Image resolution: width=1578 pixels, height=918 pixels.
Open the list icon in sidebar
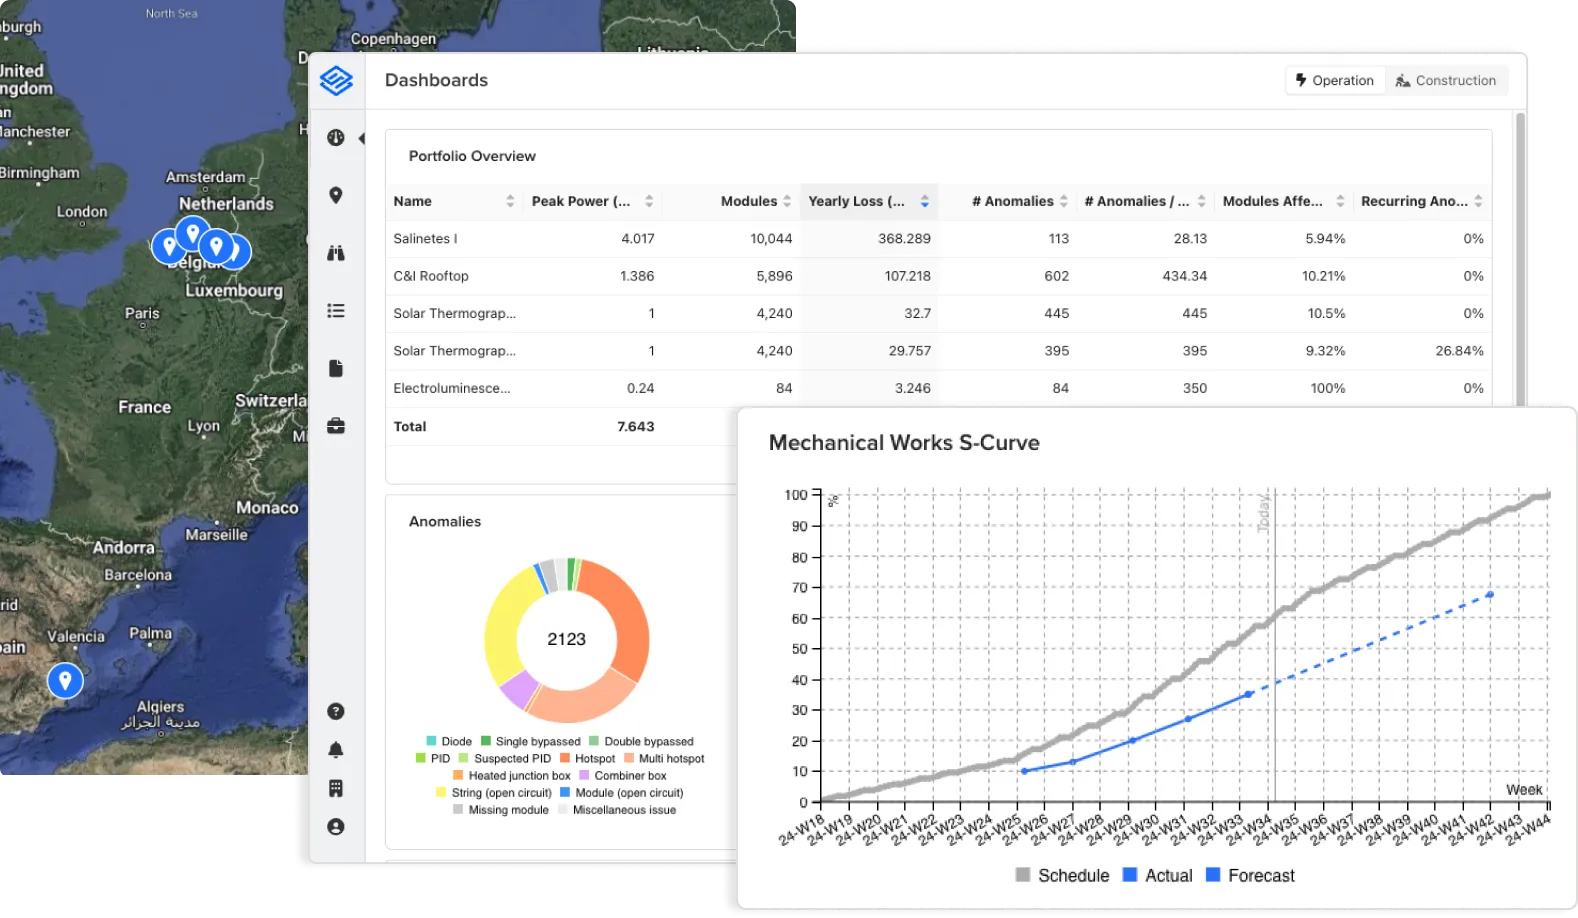coord(336,311)
